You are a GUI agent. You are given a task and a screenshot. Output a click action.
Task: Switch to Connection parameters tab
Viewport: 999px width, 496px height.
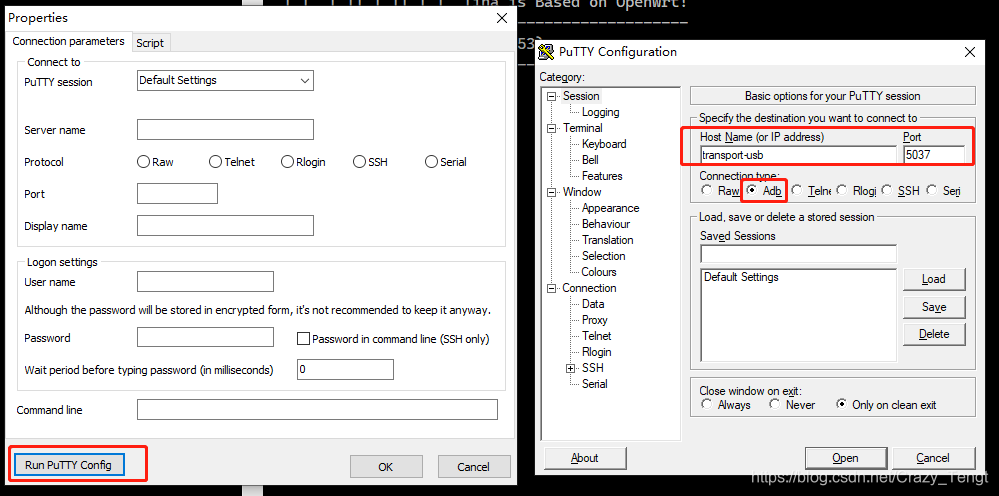[x=68, y=41]
